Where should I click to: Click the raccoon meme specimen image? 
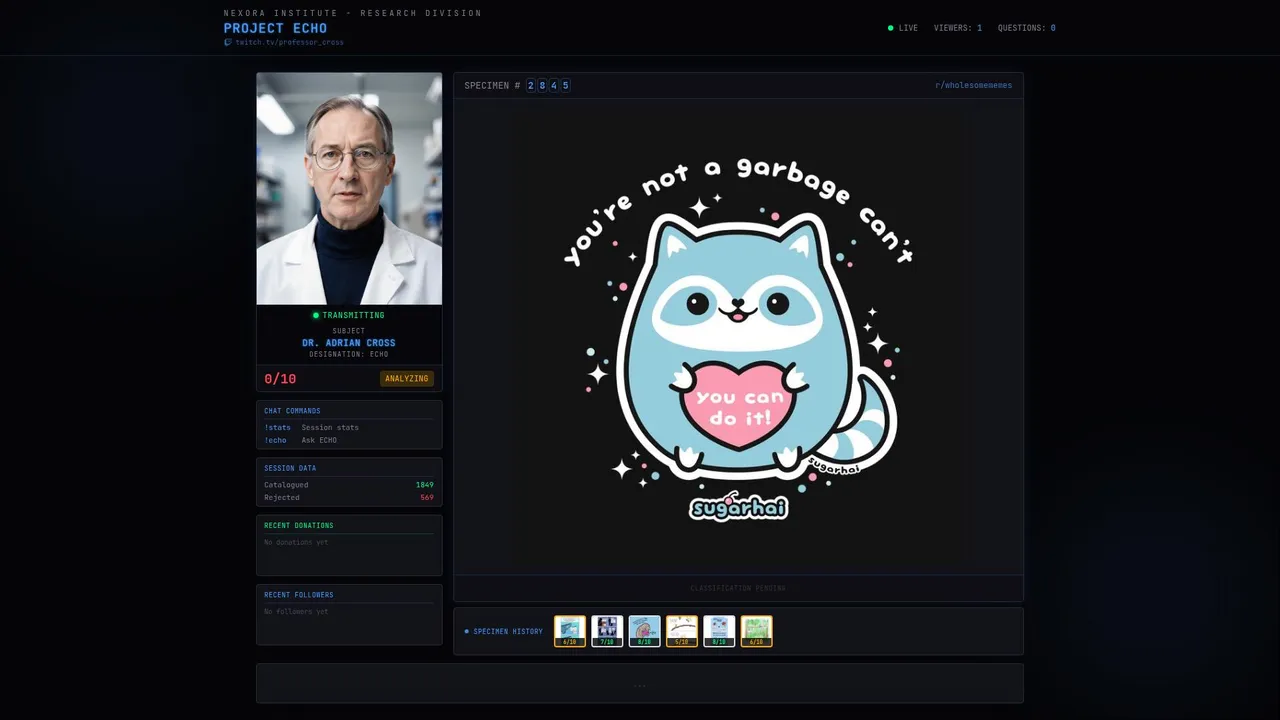[738, 337]
